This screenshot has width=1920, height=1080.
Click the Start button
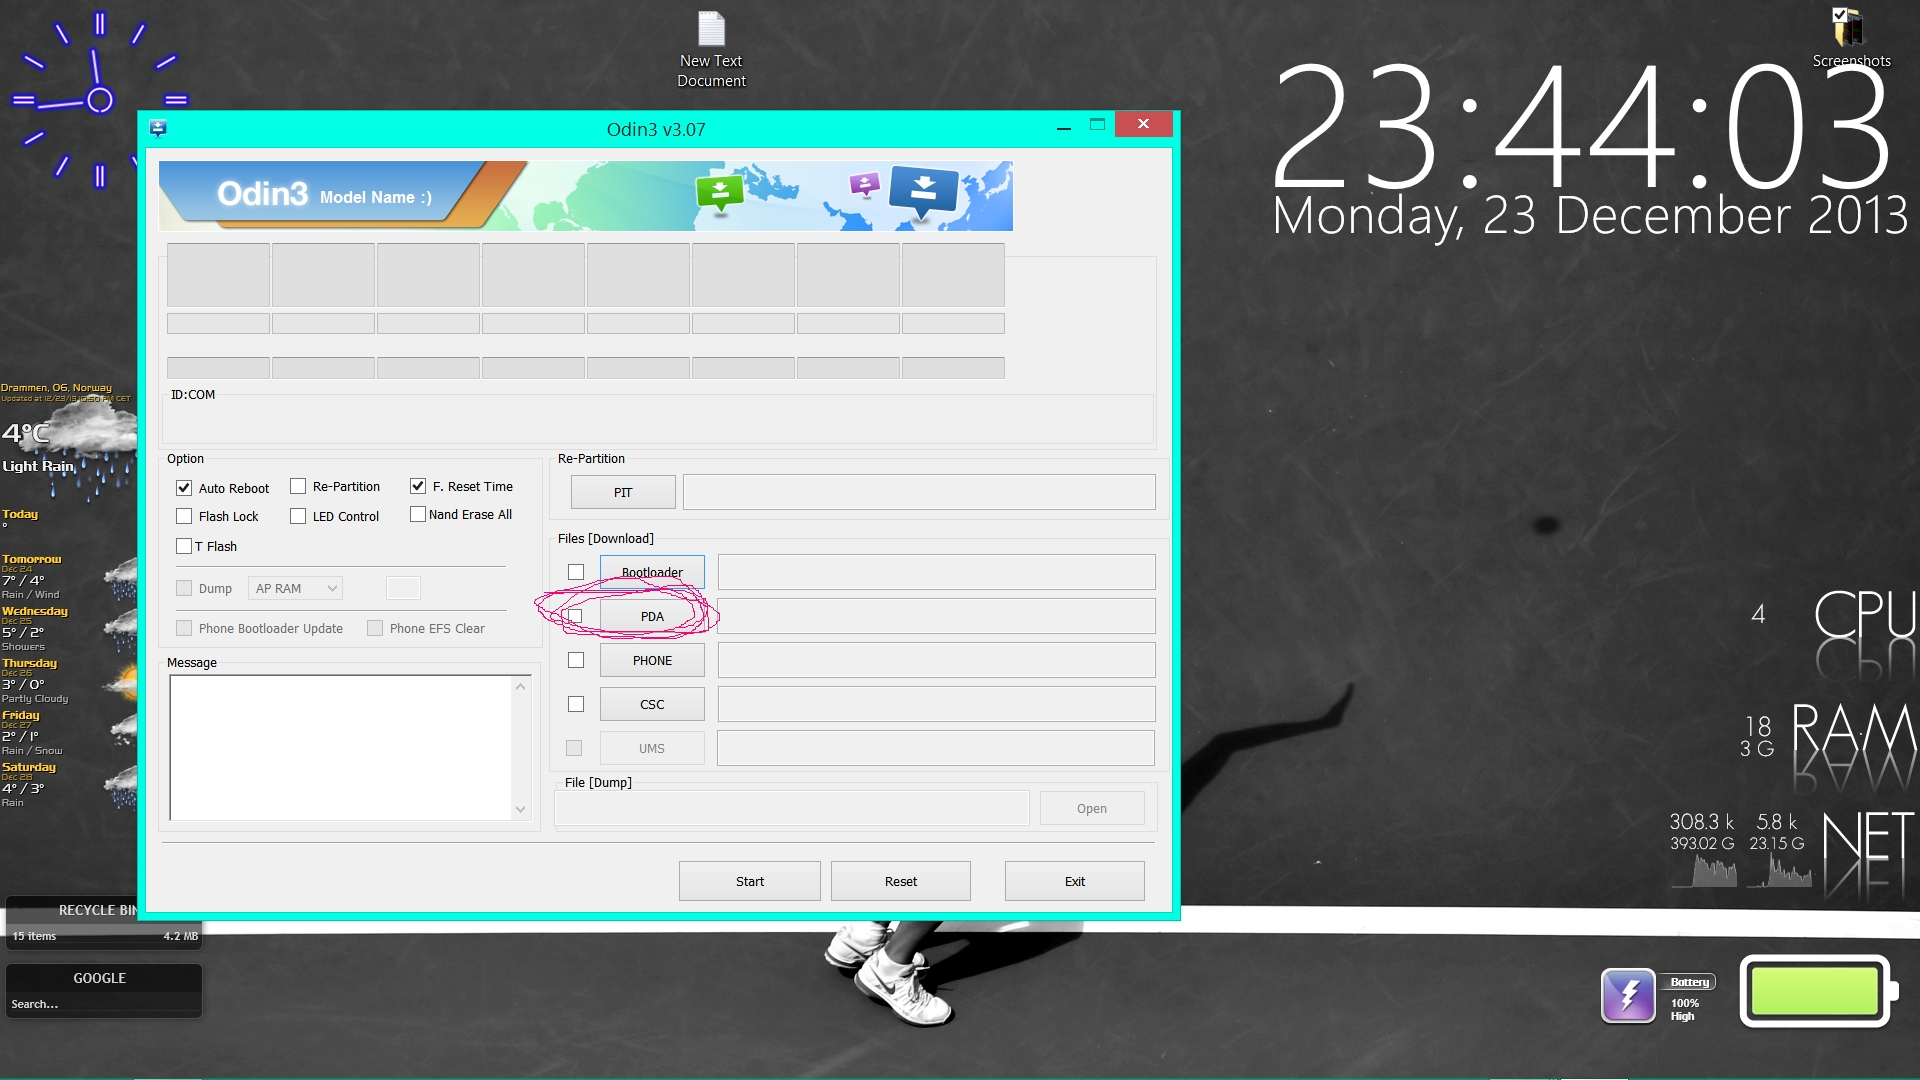pos(750,881)
